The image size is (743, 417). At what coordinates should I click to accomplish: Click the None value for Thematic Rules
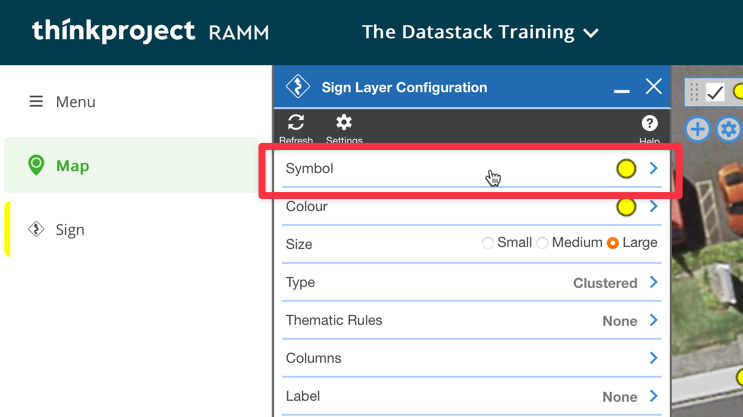pos(620,321)
